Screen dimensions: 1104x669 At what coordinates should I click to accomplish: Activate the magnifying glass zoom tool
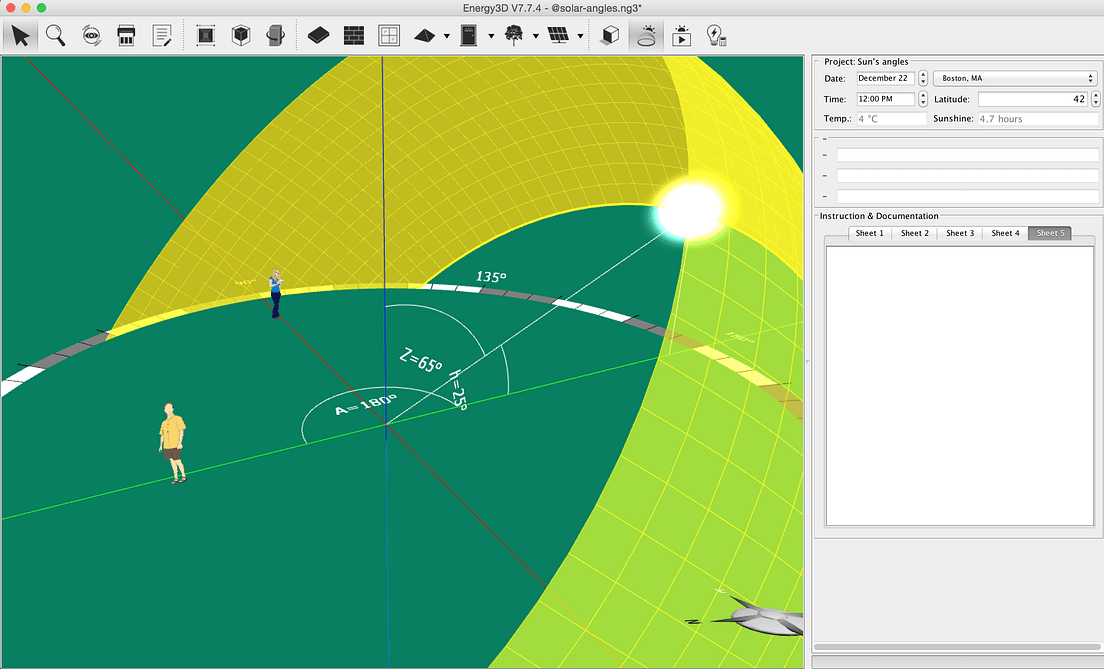coord(56,36)
